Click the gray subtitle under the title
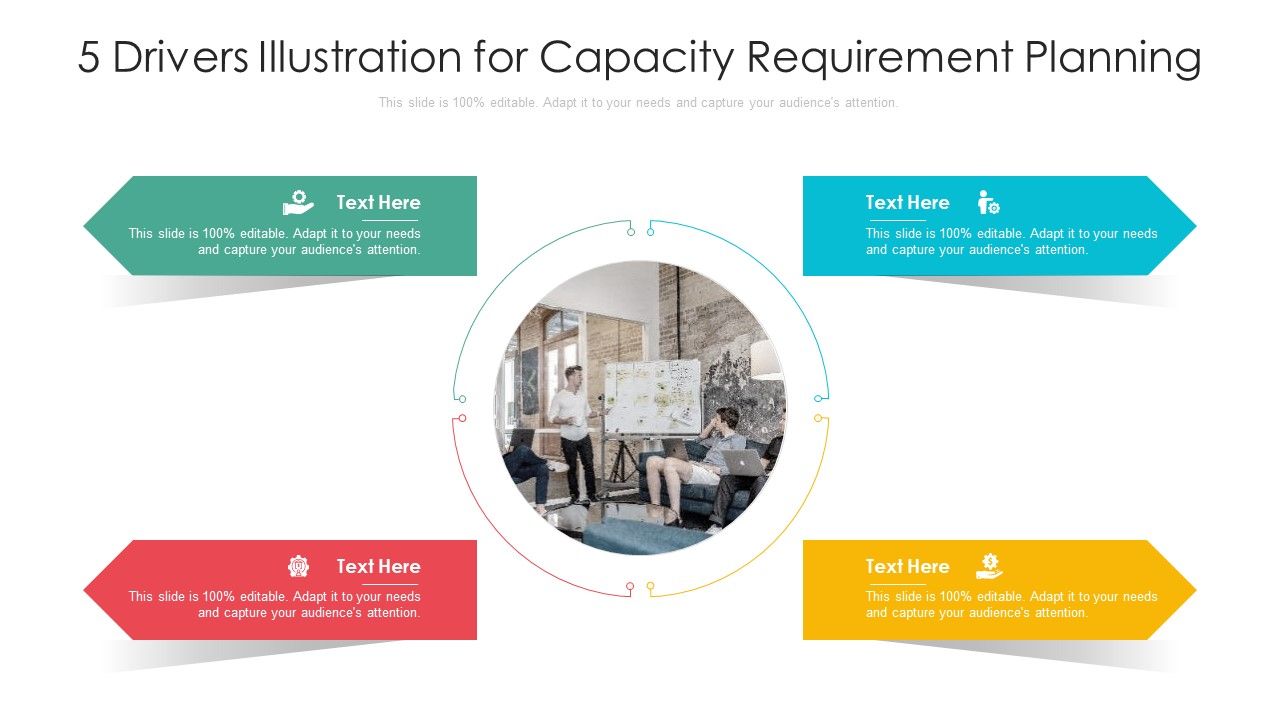The width and height of the screenshot is (1280, 720). [638, 103]
